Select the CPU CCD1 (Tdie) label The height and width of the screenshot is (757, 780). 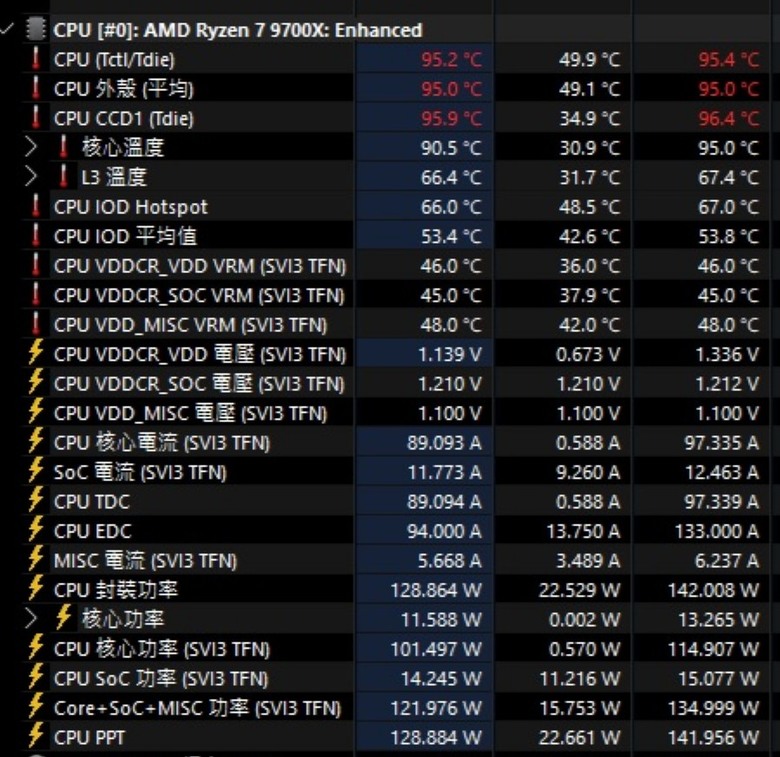point(123,118)
